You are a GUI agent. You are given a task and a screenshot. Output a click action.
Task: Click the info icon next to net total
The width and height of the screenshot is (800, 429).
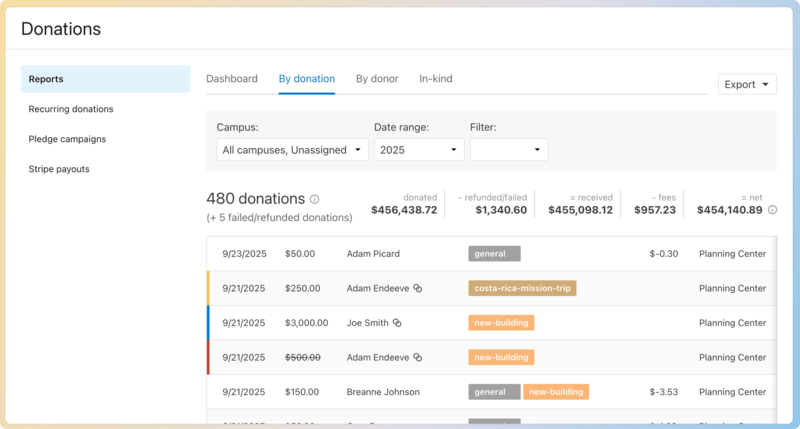pyautogui.click(x=772, y=210)
